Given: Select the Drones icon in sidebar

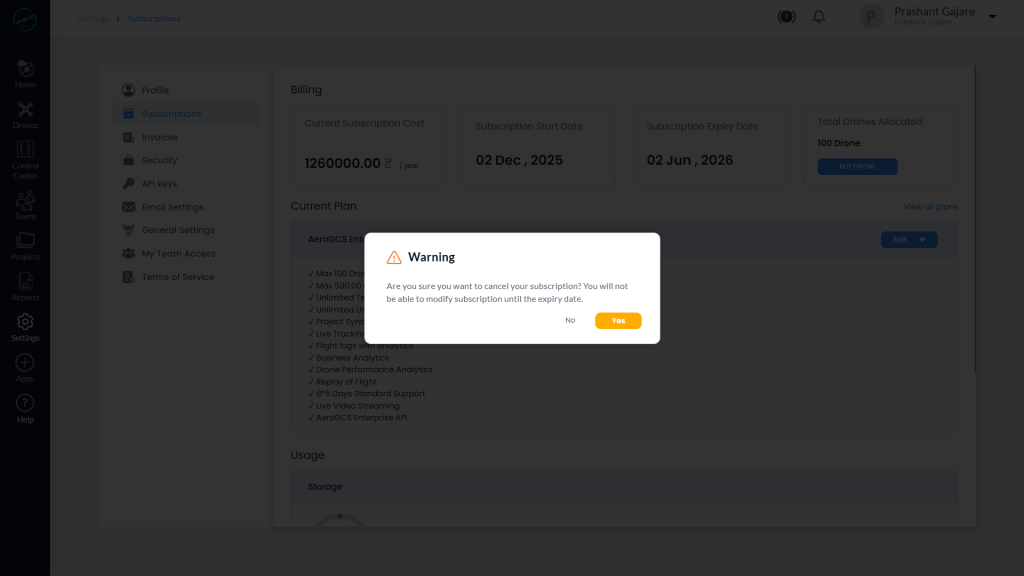Looking at the screenshot, I should click(x=24, y=110).
